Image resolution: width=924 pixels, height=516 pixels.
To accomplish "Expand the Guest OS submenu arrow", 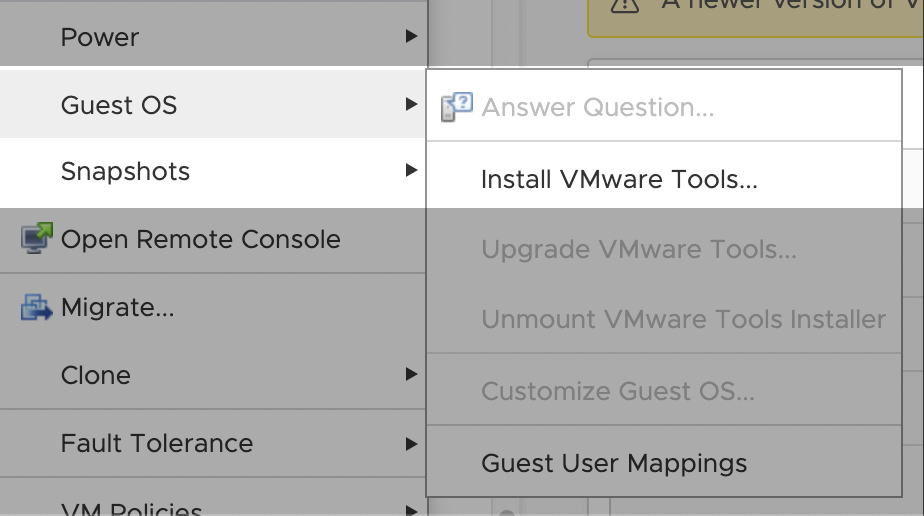I will tap(411, 104).
